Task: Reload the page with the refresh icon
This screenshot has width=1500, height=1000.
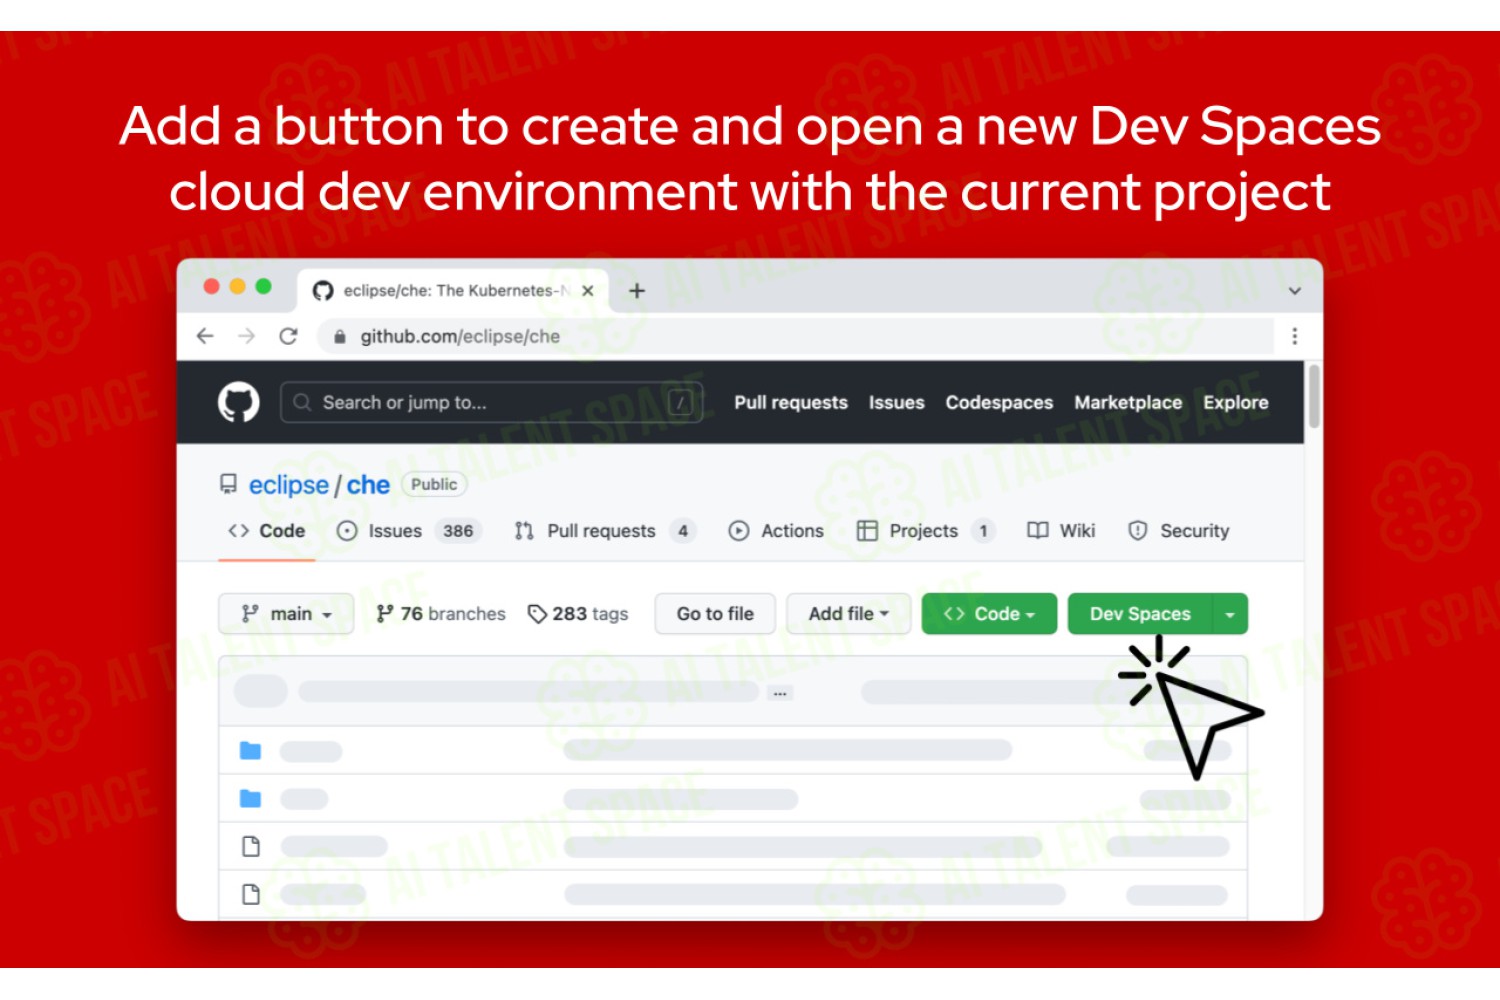Action: pos(288,336)
